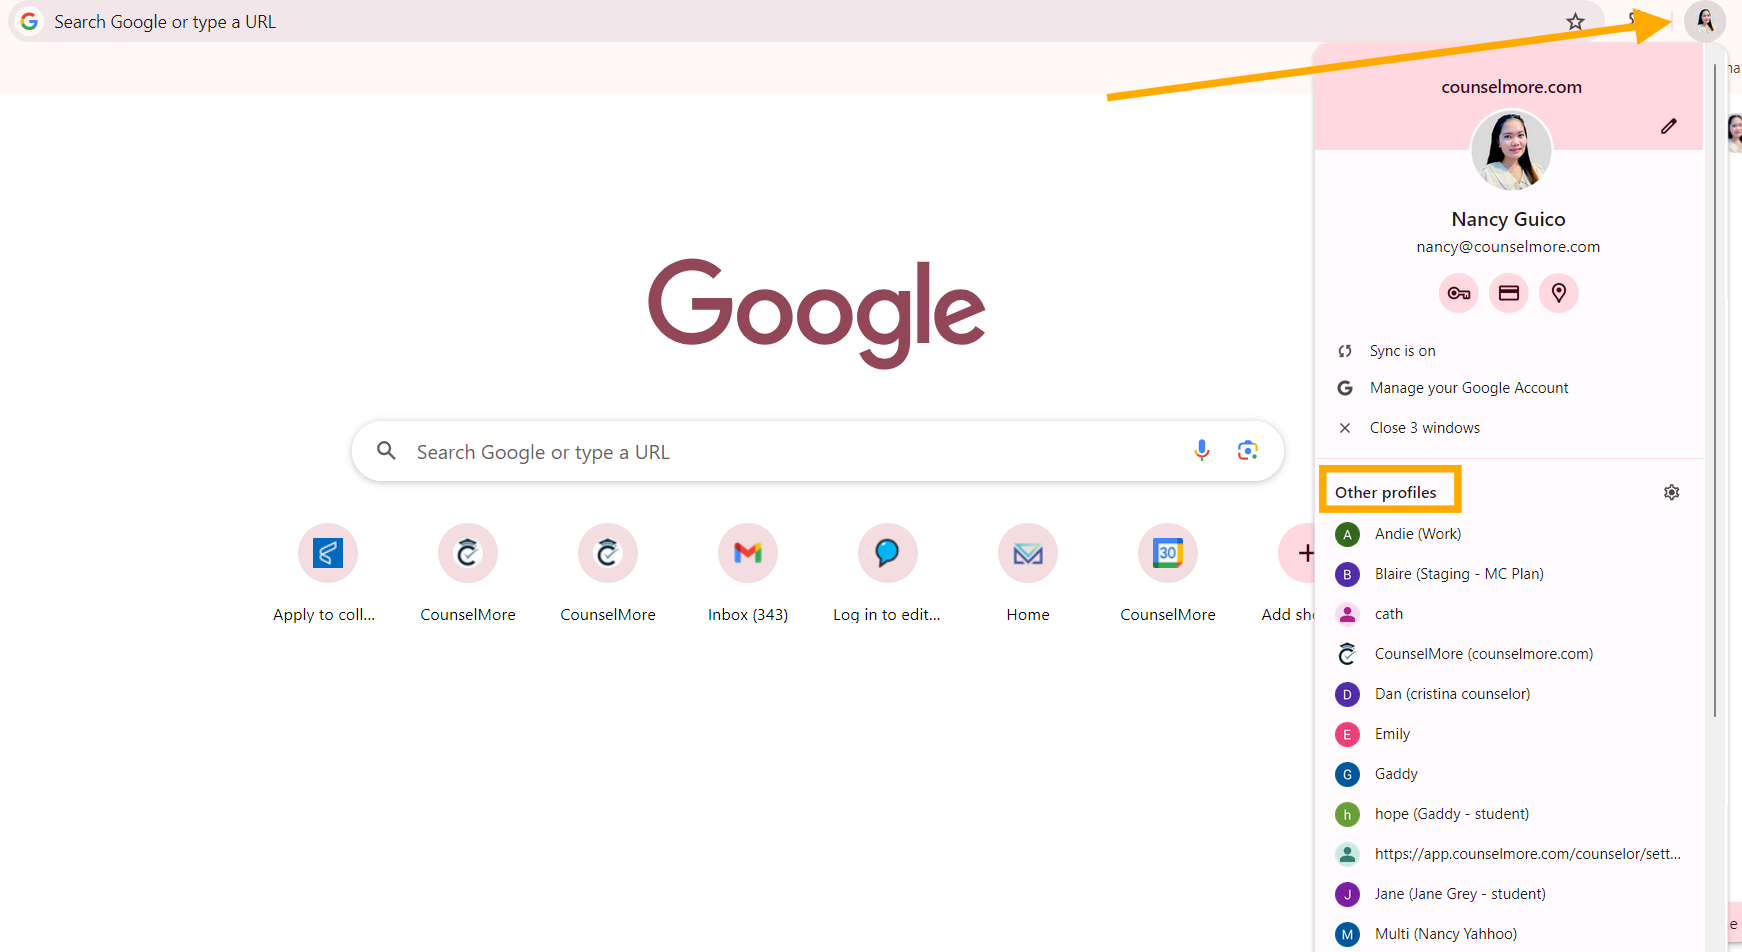Open Google Lens image search icon
The width and height of the screenshot is (1742, 952).
tap(1247, 451)
